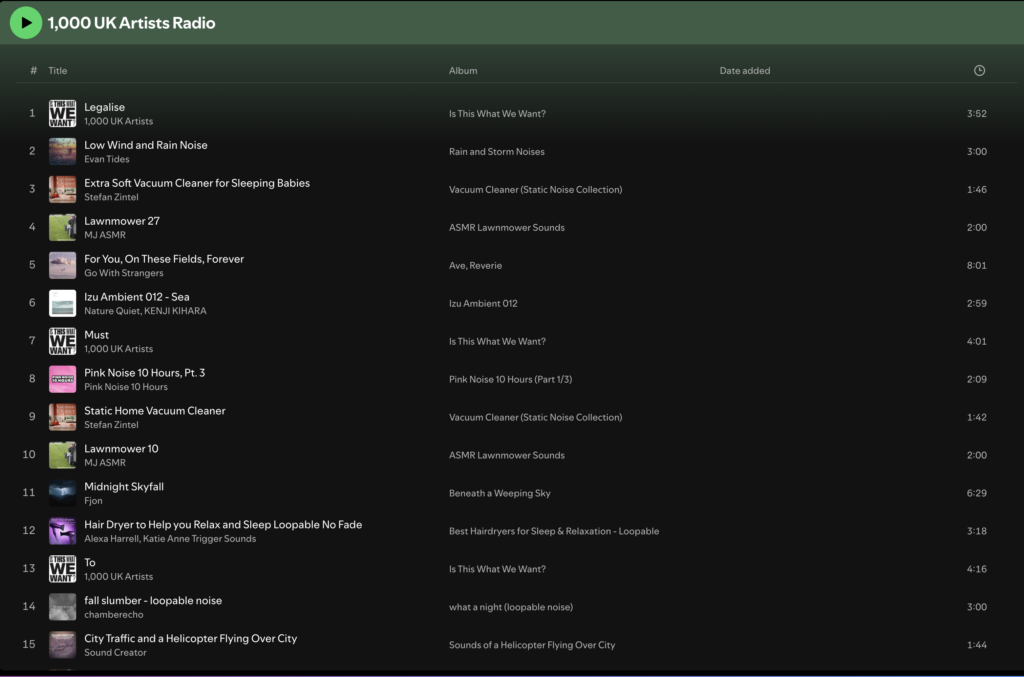Open artist Go With Strangers
Viewport: 1024px width, 677px height.
pyautogui.click(x=123, y=273)
